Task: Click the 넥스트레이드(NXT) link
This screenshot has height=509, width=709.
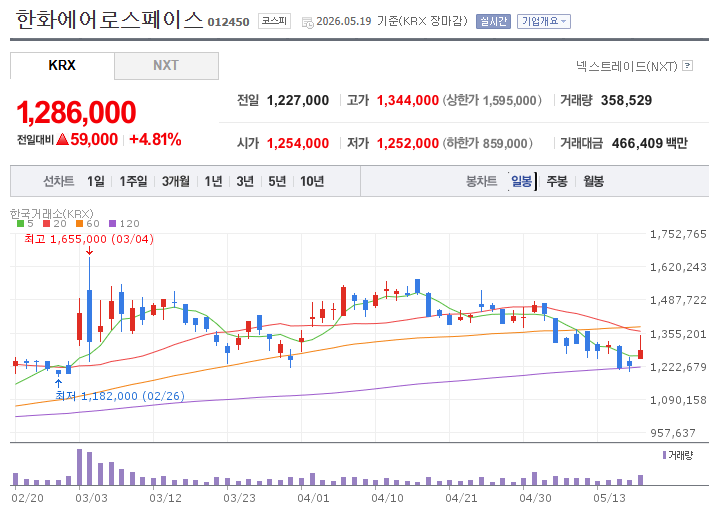Action: [x=627, y=66]
